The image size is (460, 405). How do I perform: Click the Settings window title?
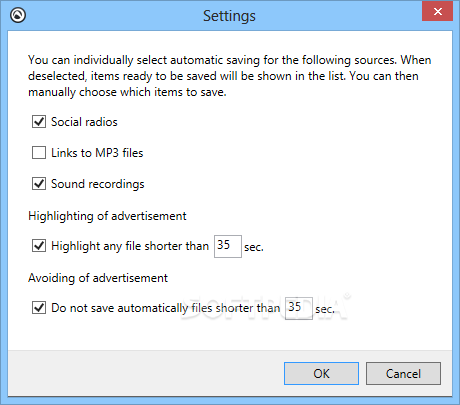point(229,16)
